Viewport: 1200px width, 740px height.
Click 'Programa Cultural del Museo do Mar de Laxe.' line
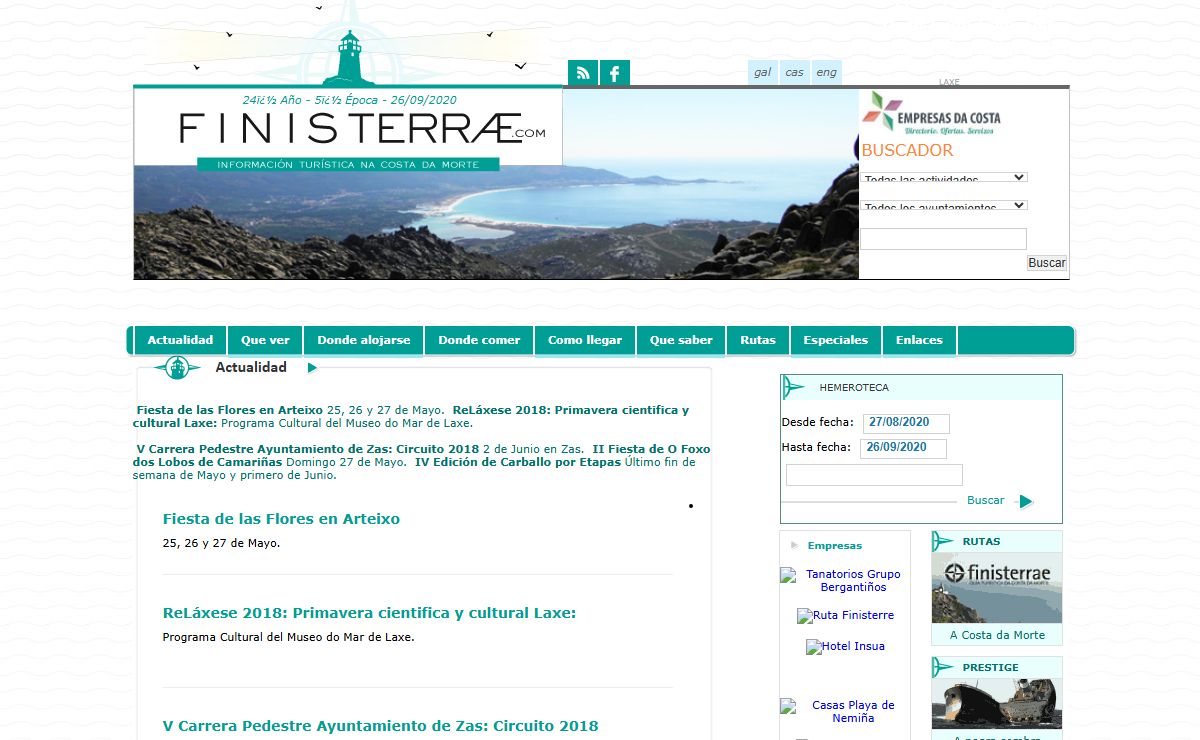[288, 637]
